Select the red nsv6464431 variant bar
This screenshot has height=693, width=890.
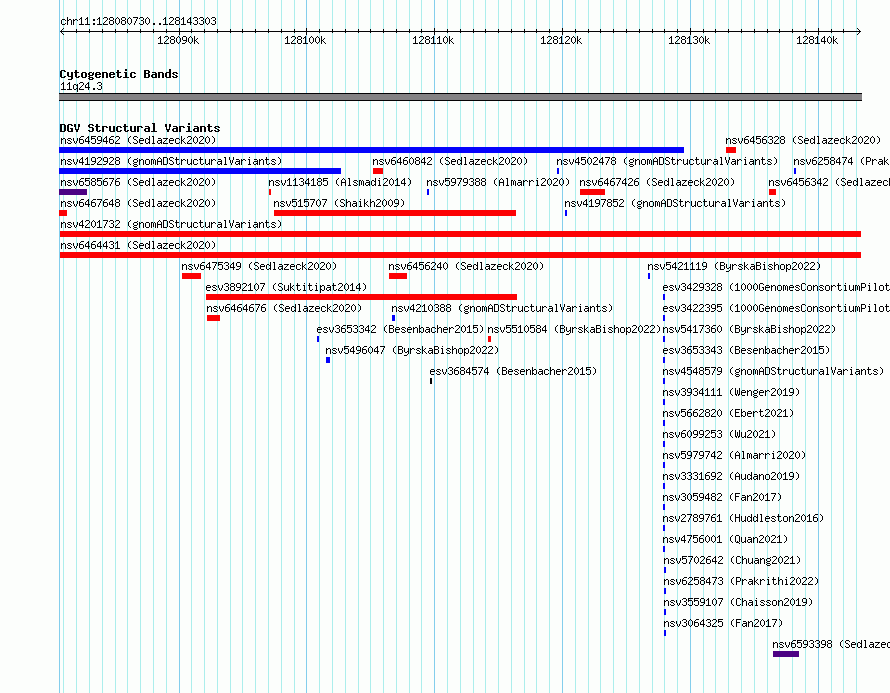point(460,255)
